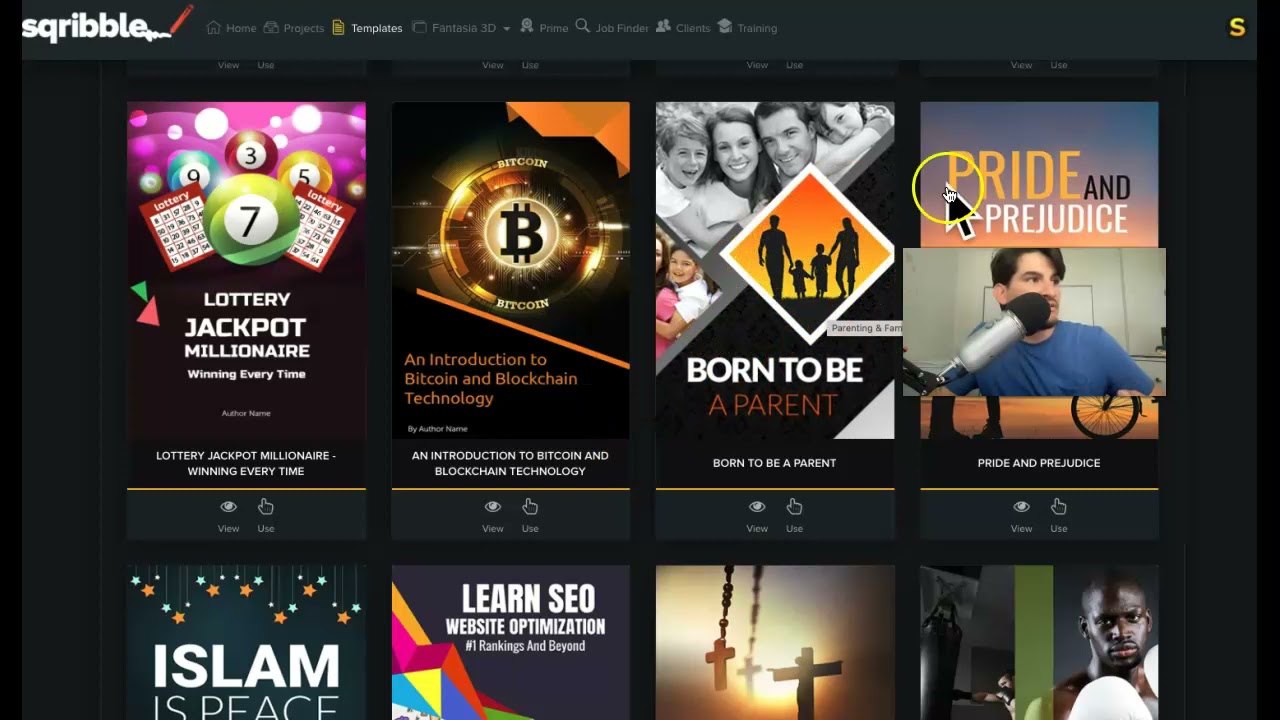
Task: Click the yellow S account icon
Action: pyautogui.click(x=1237, y=27)
